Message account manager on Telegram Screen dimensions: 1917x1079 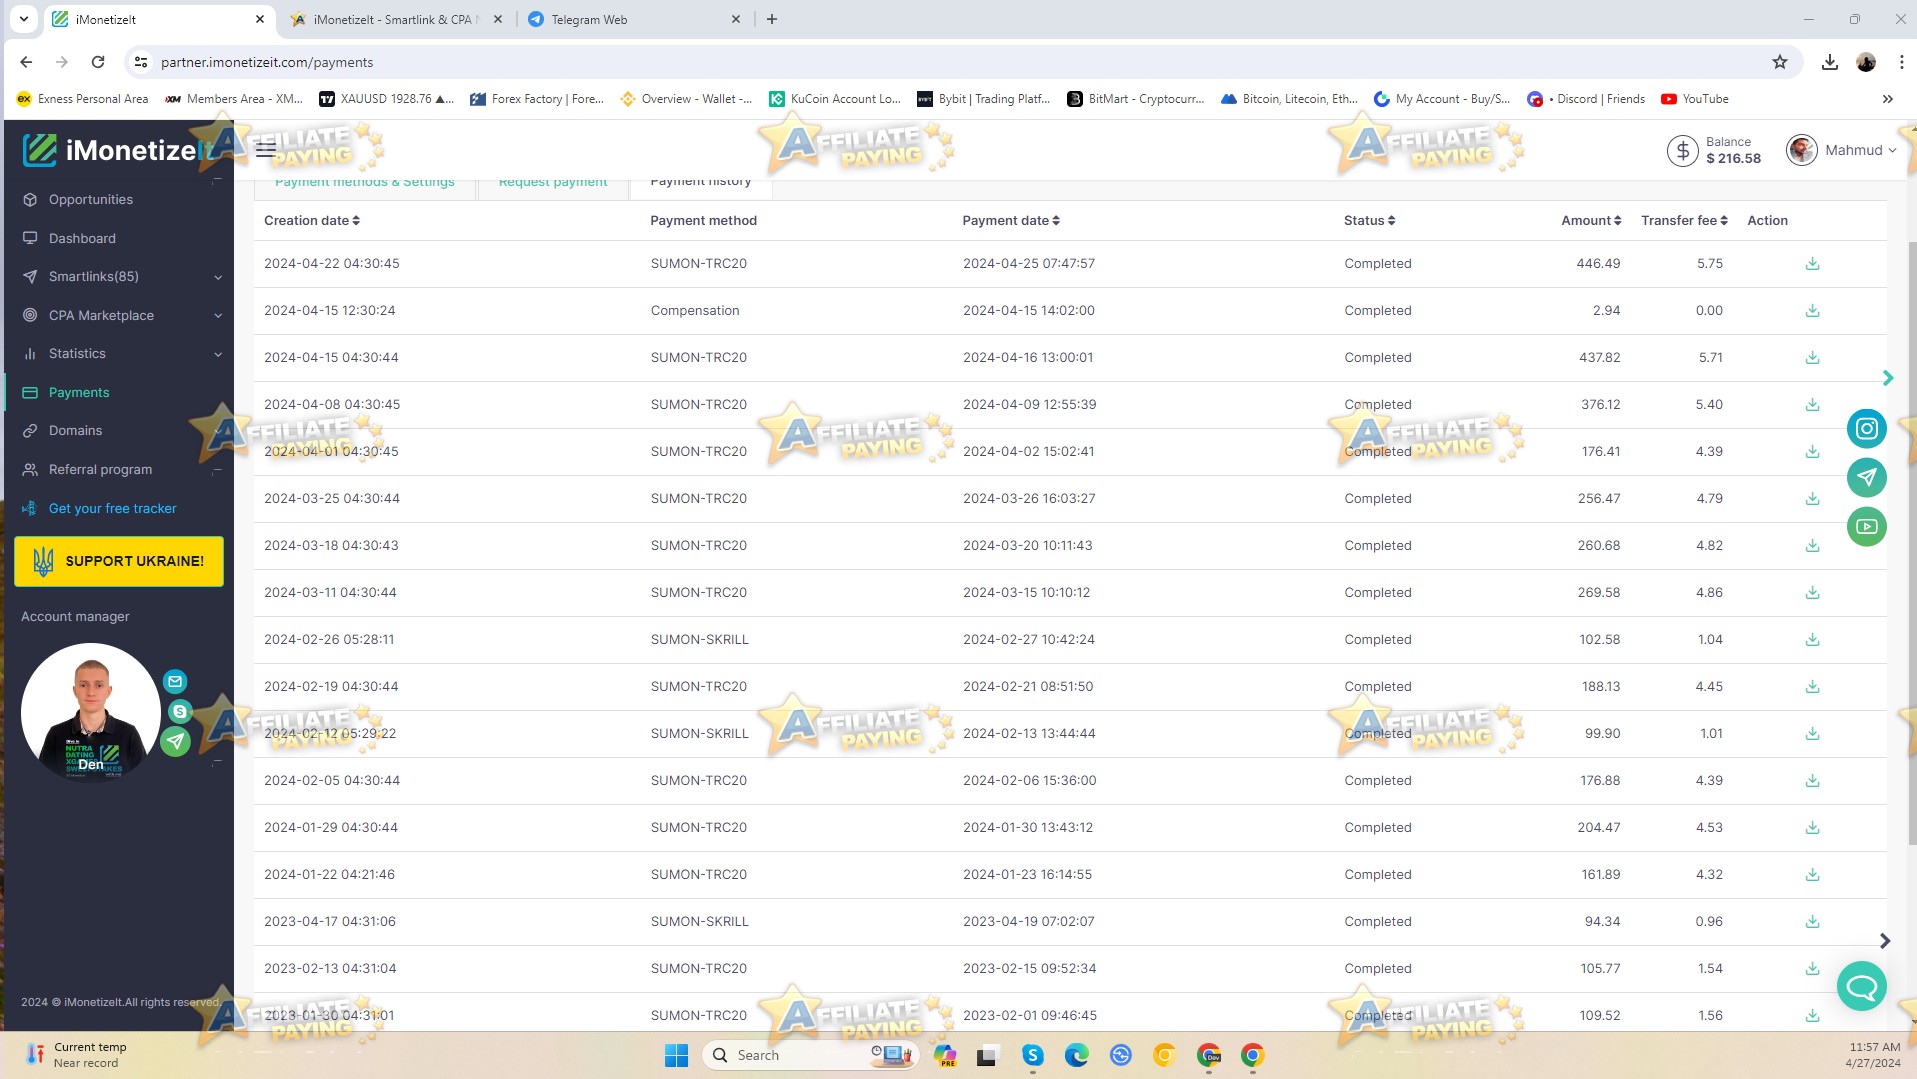(176, 741)
